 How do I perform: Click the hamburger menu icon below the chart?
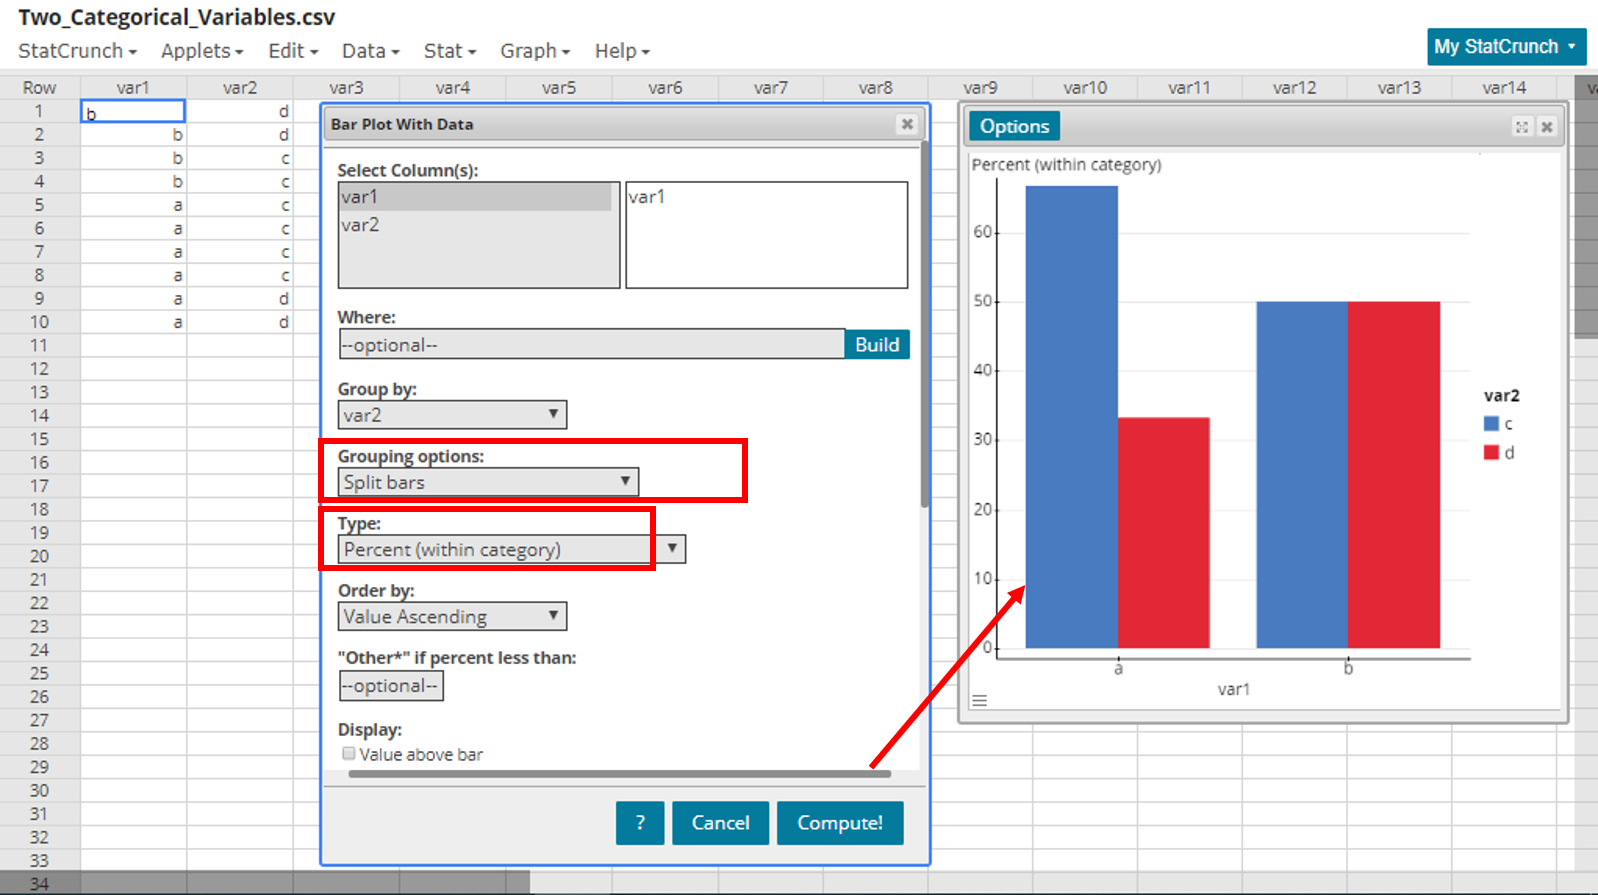(x=979, y=701)
